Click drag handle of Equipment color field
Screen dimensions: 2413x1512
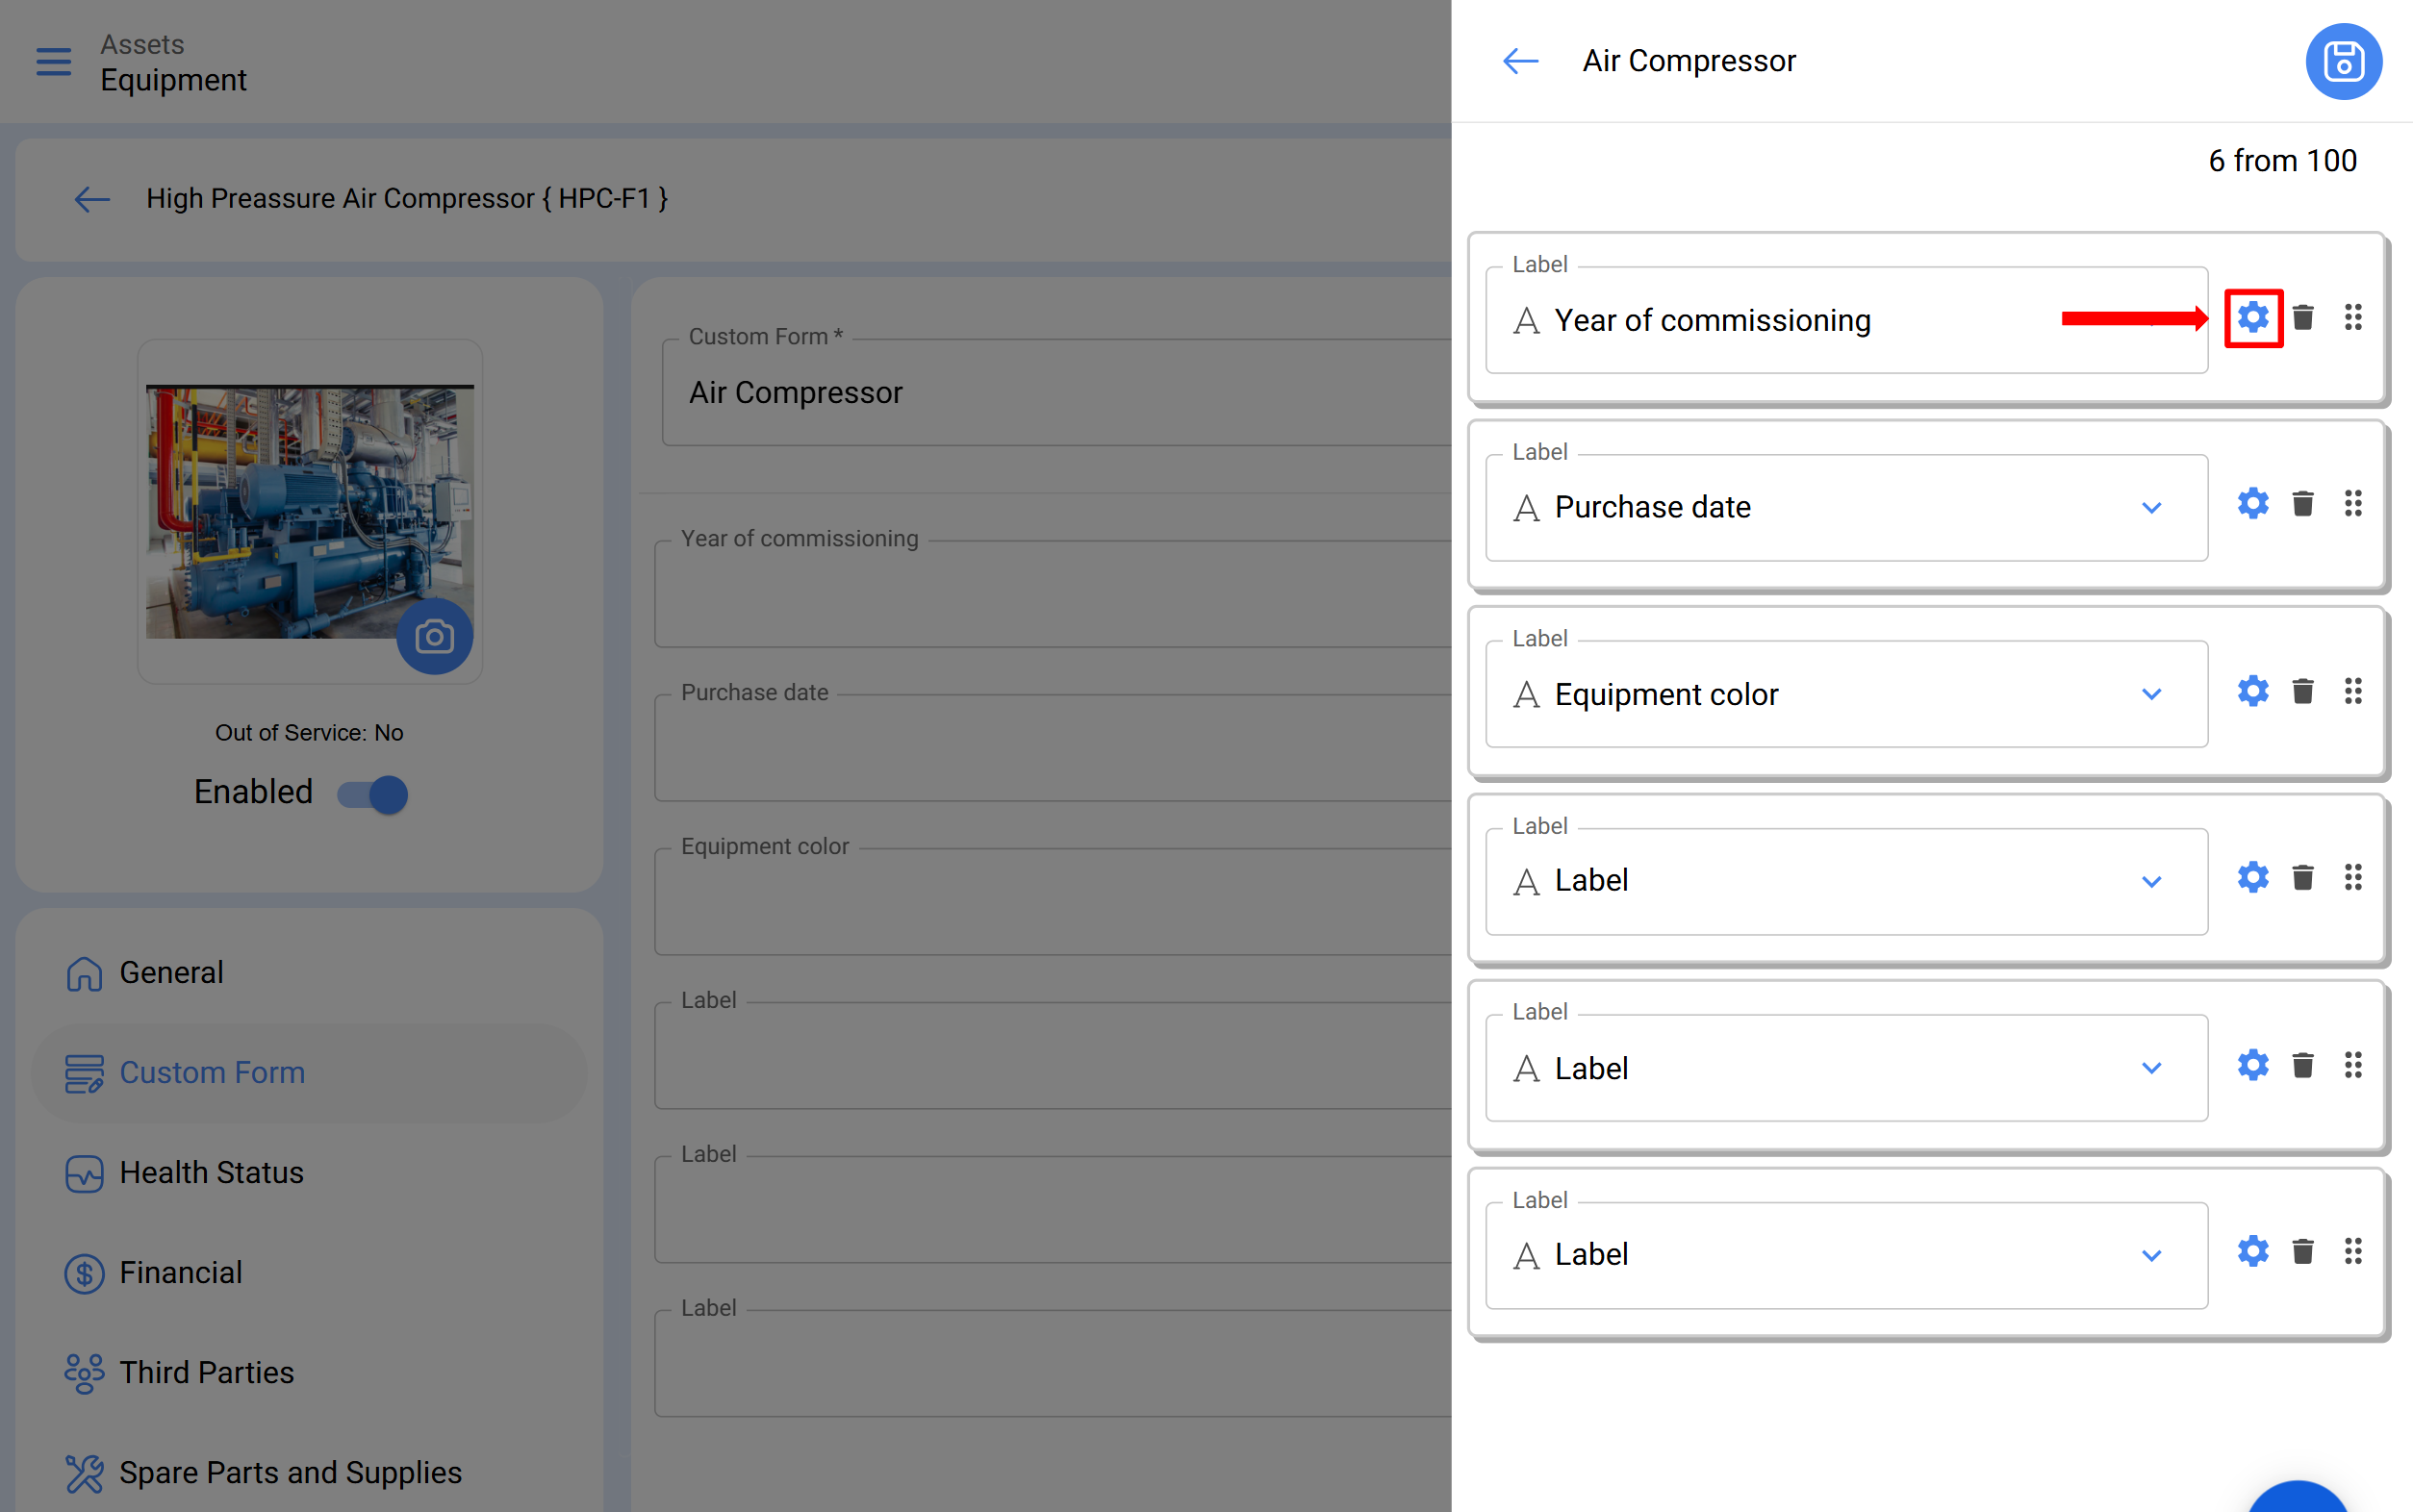[x=2352, y=691]
